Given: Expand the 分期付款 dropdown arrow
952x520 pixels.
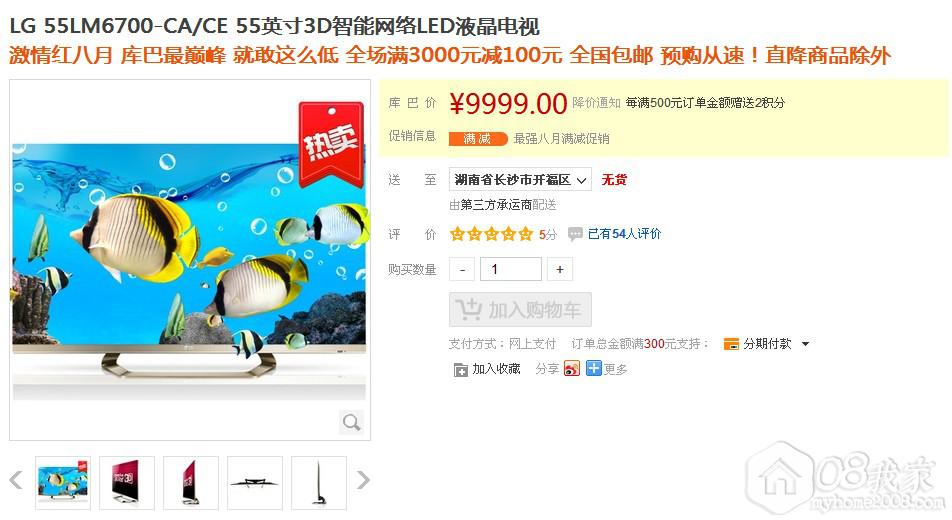Looking at the screenshot, I should pyautogui.click(x=806, y=344).
